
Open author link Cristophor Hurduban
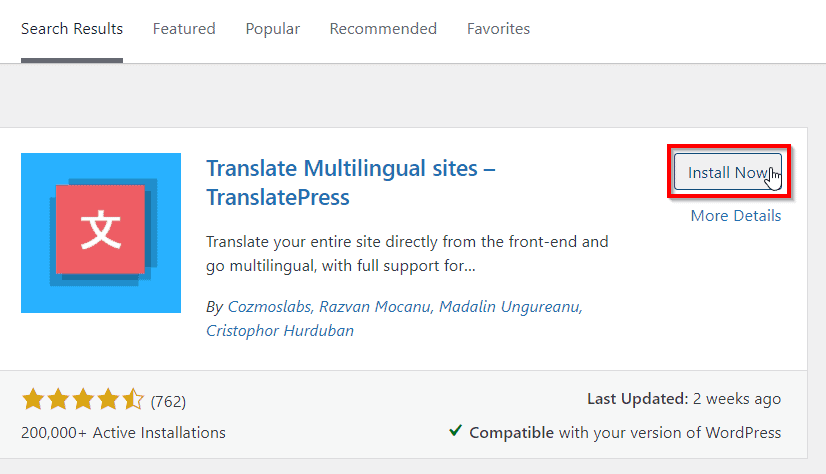(x=280, y=331)
